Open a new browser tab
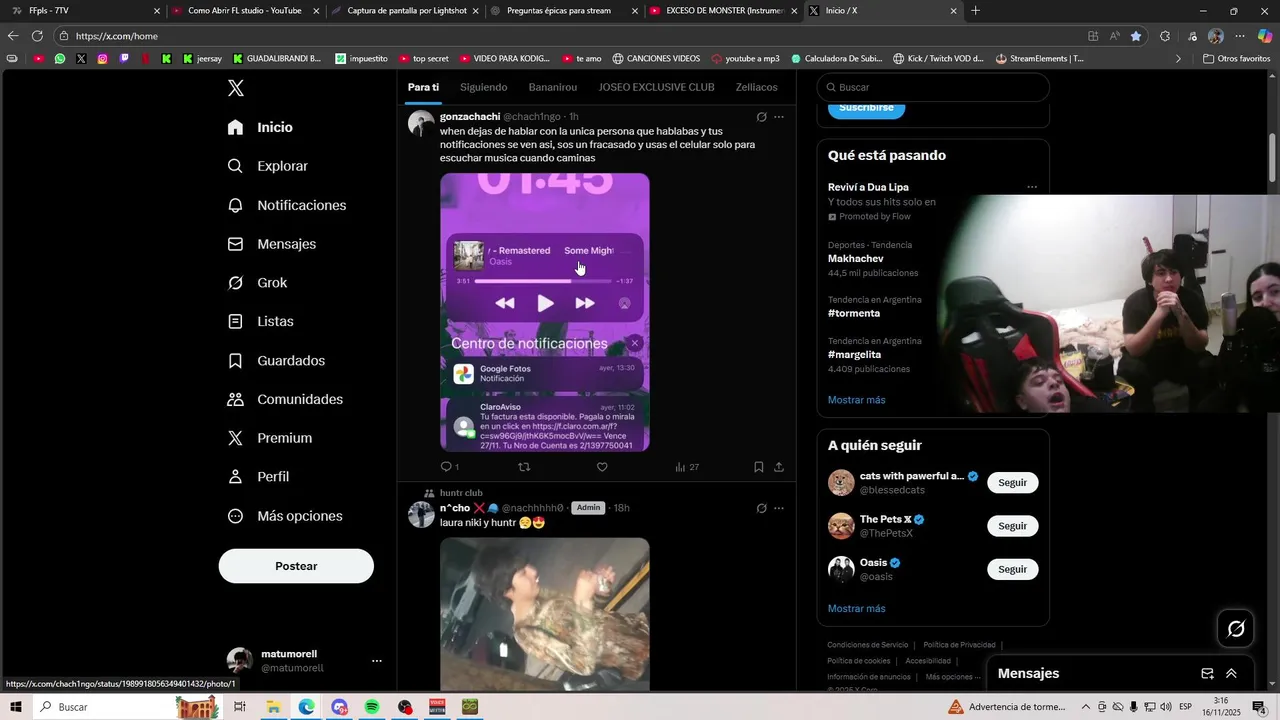This screenshot has height=720, width=1280. [x=975, y=11]
